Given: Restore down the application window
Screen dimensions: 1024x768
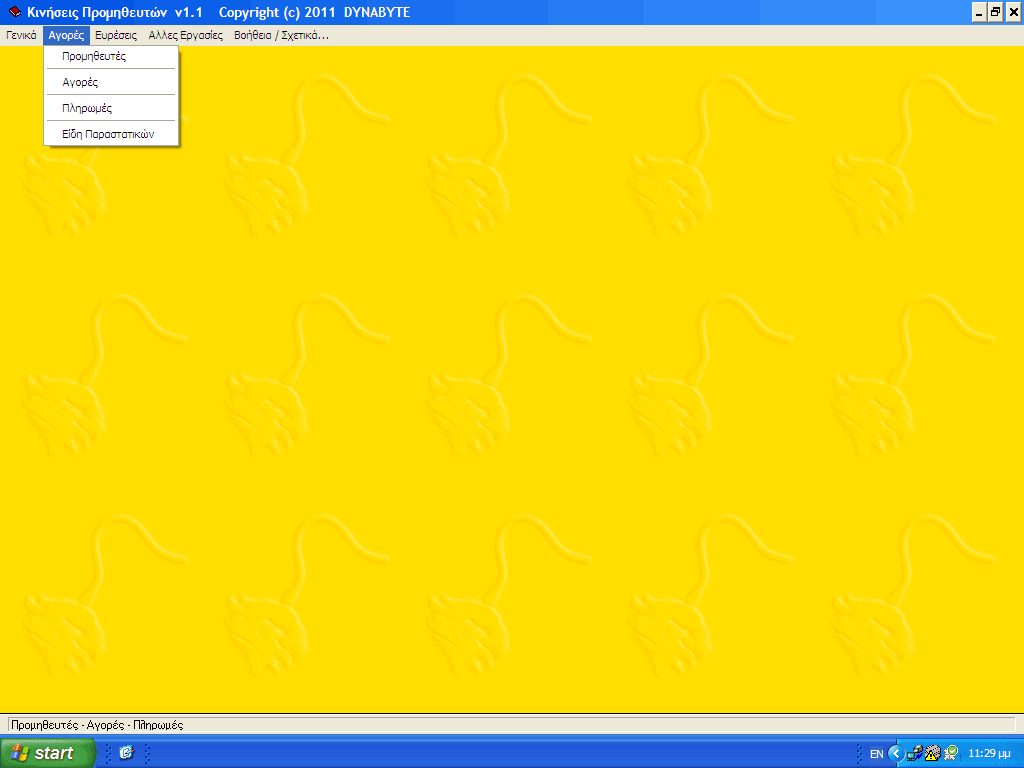Looking at the screenshot, I should pos(995,12).
